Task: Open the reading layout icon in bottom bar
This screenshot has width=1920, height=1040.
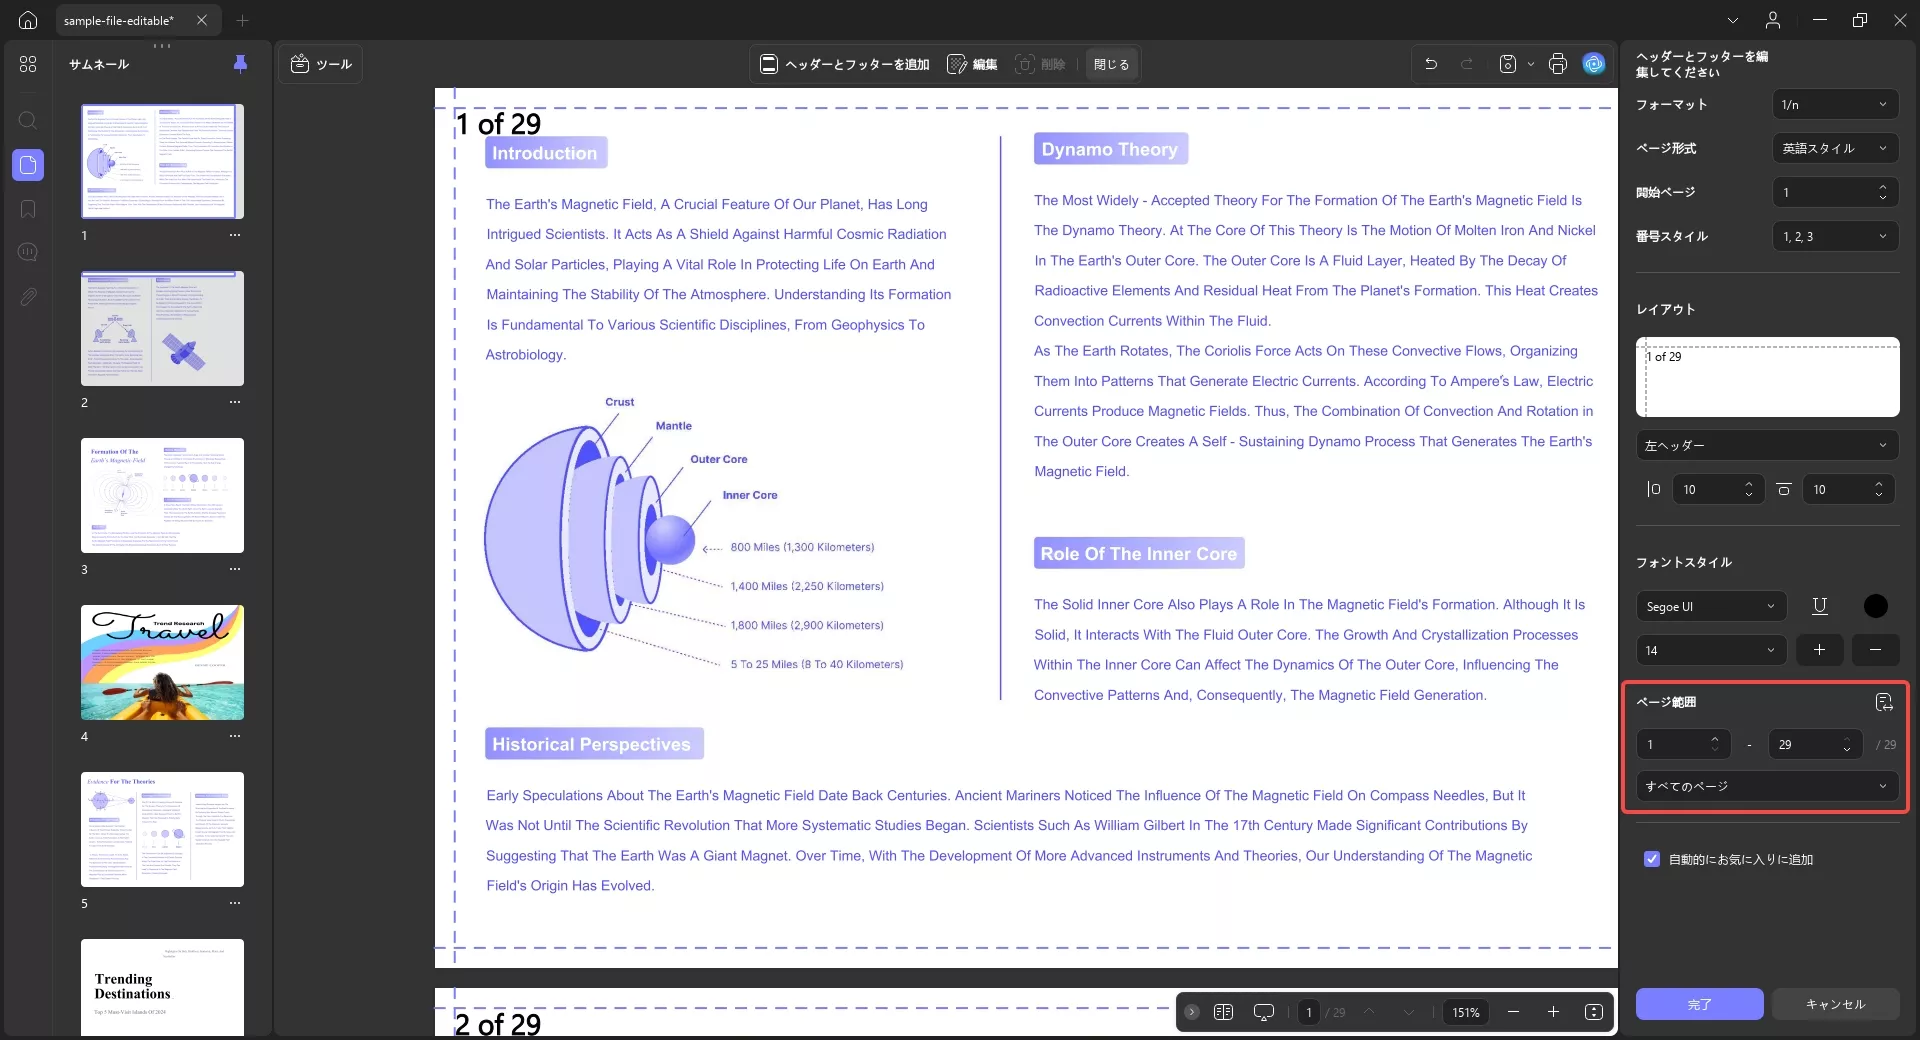Action: (x=1223, y=1012)
